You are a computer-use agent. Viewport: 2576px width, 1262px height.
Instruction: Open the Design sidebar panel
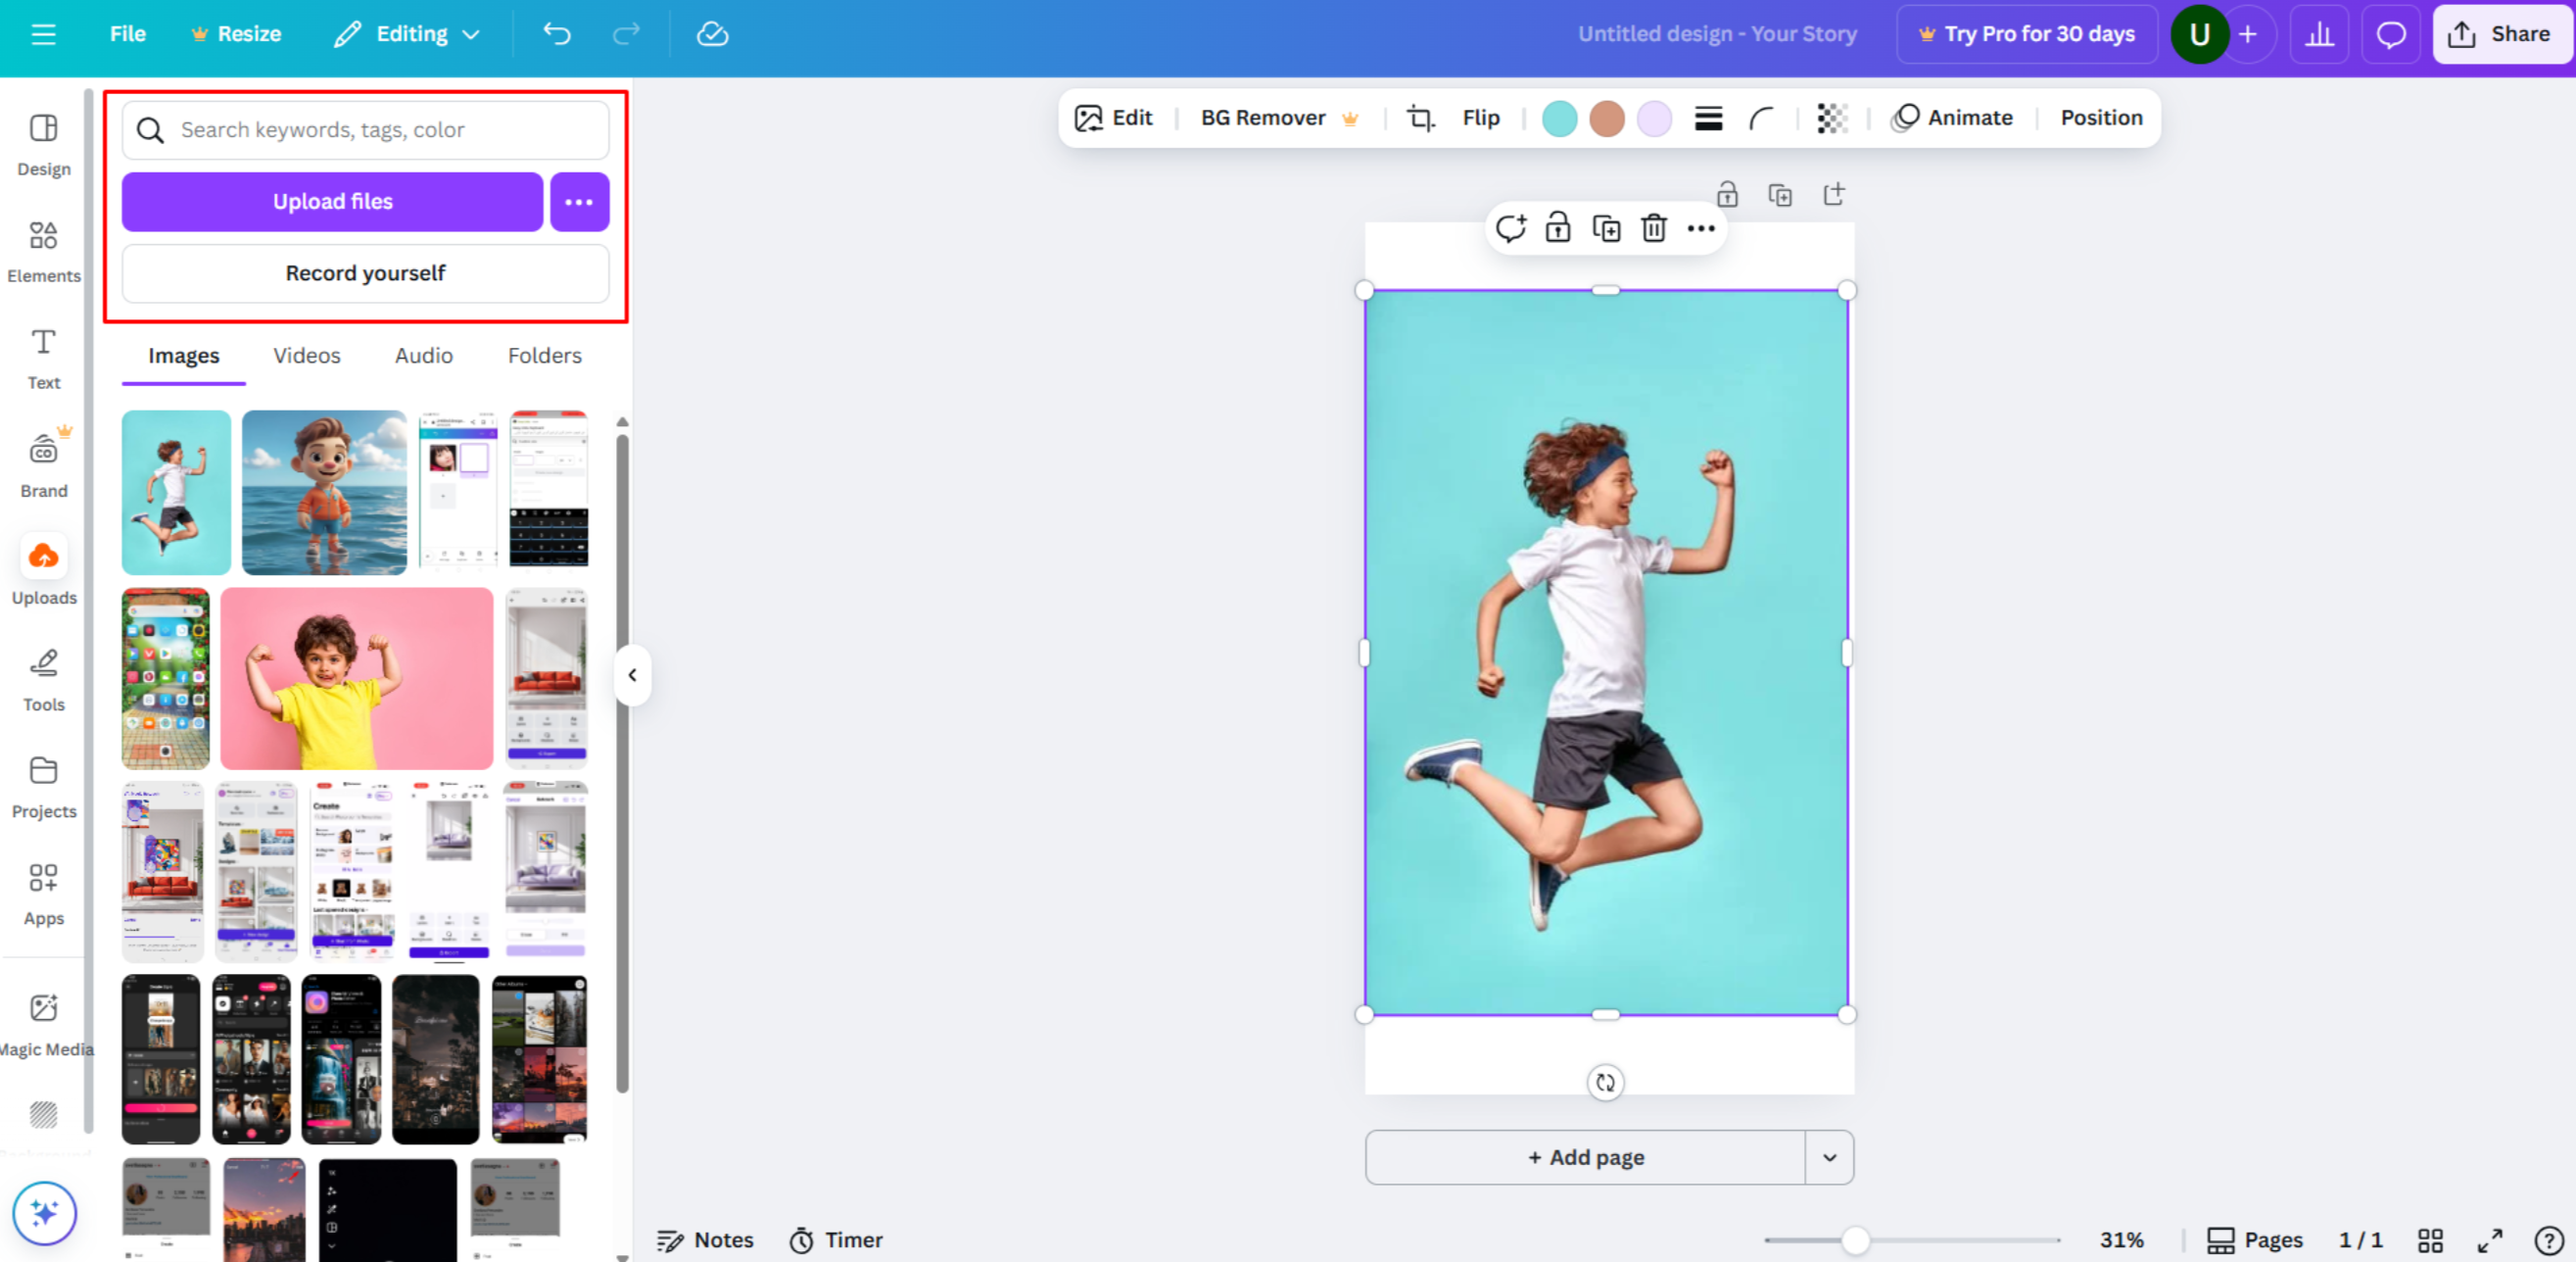tap(44, 145)
